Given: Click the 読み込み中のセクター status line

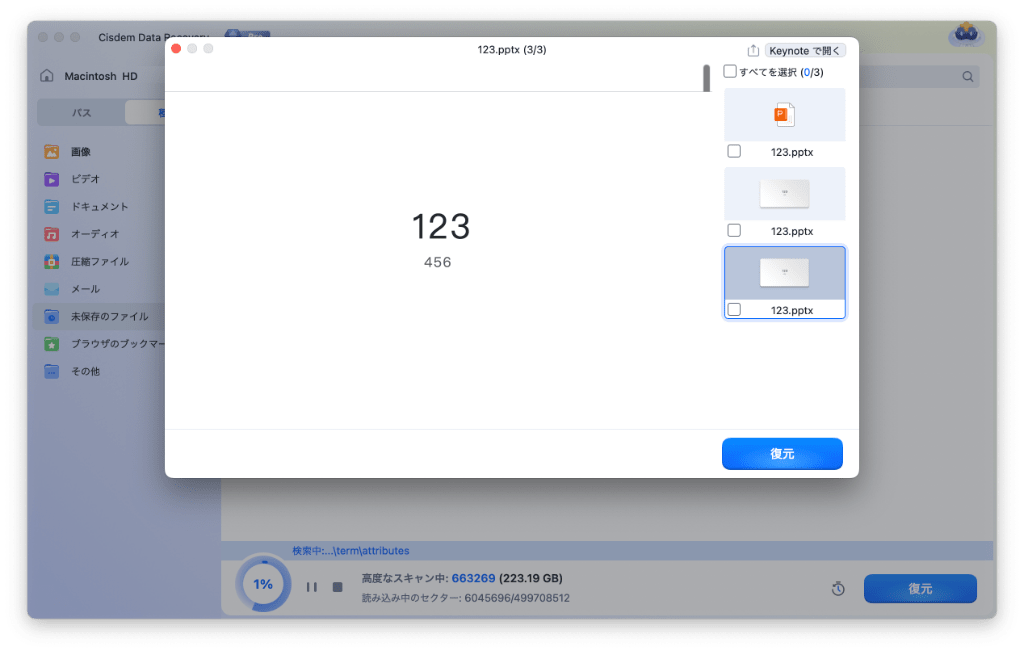Looking at the screenshot, I should [x=466, y=598].
